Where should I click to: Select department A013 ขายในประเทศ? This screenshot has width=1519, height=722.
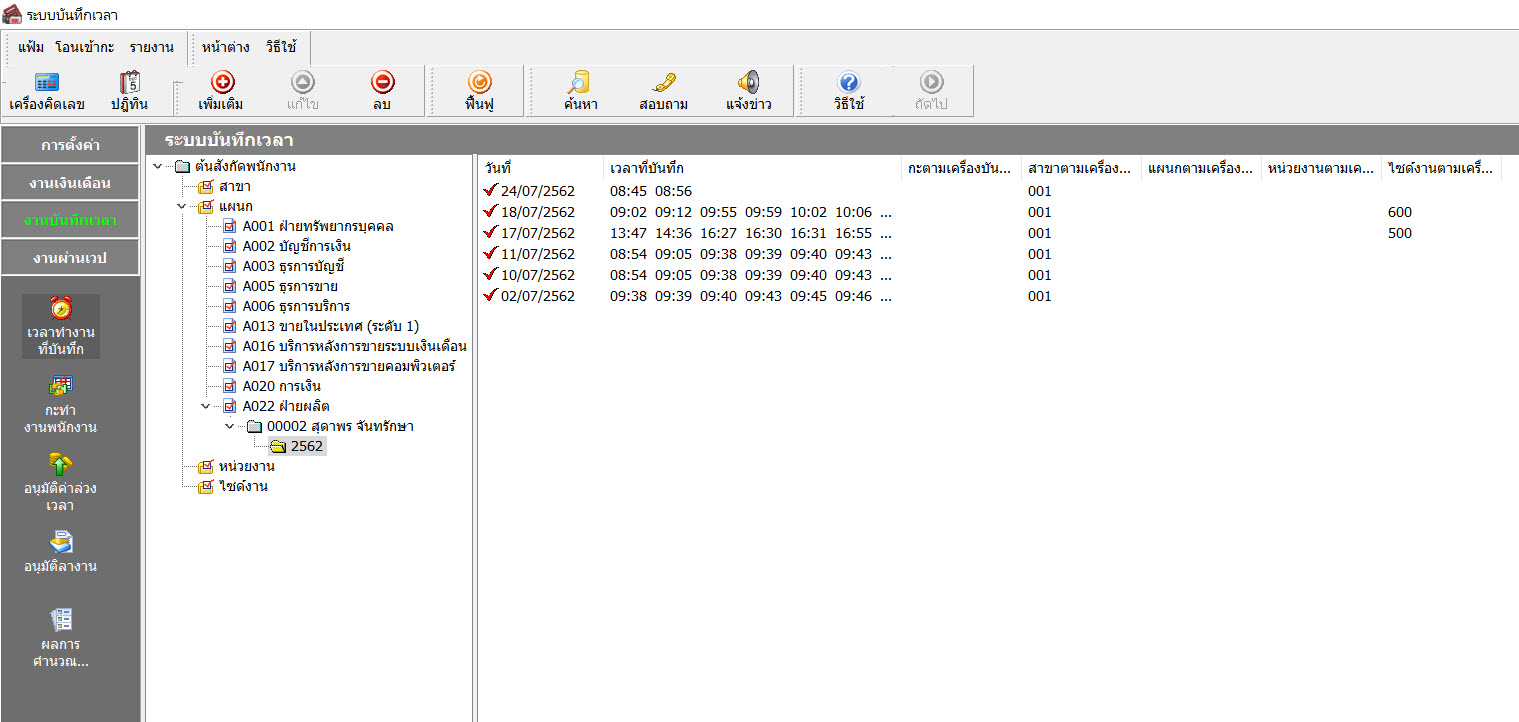[321, 326]
